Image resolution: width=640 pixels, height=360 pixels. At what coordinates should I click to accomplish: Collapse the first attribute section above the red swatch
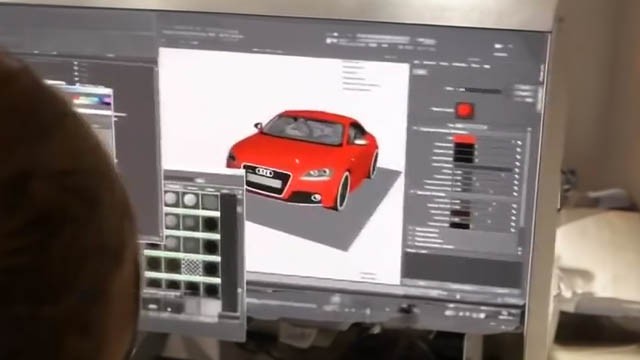click(x=415, y=129)
